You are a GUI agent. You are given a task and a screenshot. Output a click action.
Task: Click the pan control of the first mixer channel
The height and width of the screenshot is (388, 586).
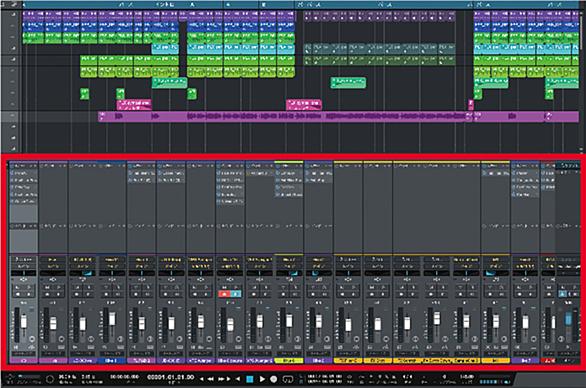click(24, 273)
